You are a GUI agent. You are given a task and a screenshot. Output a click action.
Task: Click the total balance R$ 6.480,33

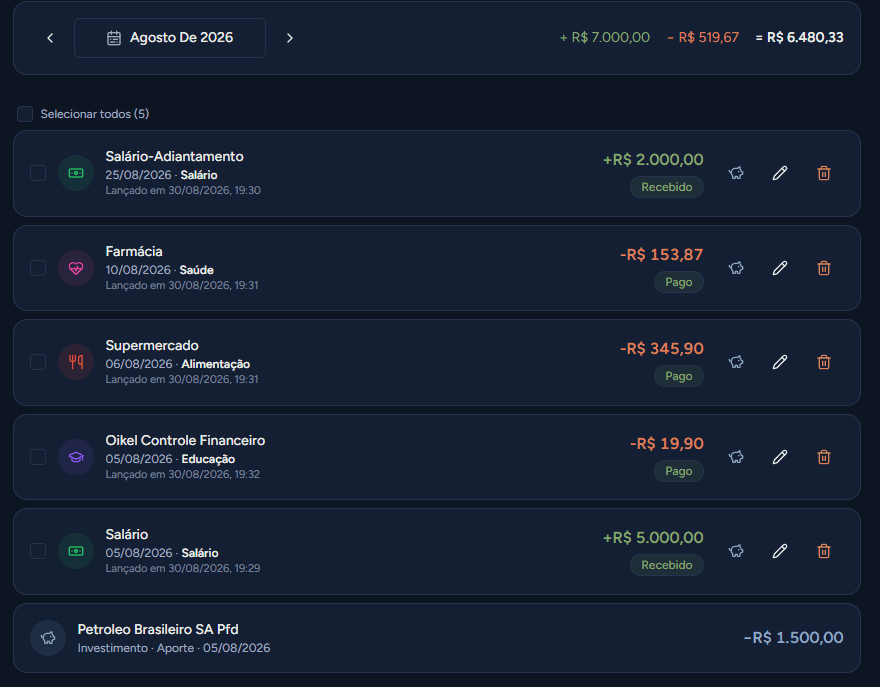tap(799, 38)
